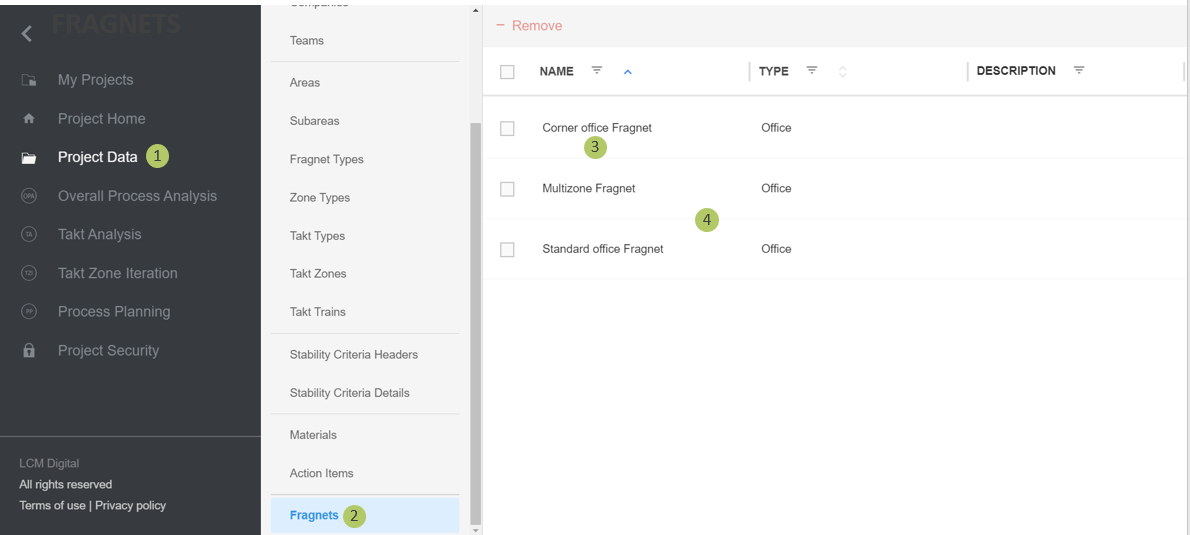Image resolution: width=1190 pixels, height=535 pixels.
Task: Open Process Planning in the sidebar
Action: pos(114,312)
